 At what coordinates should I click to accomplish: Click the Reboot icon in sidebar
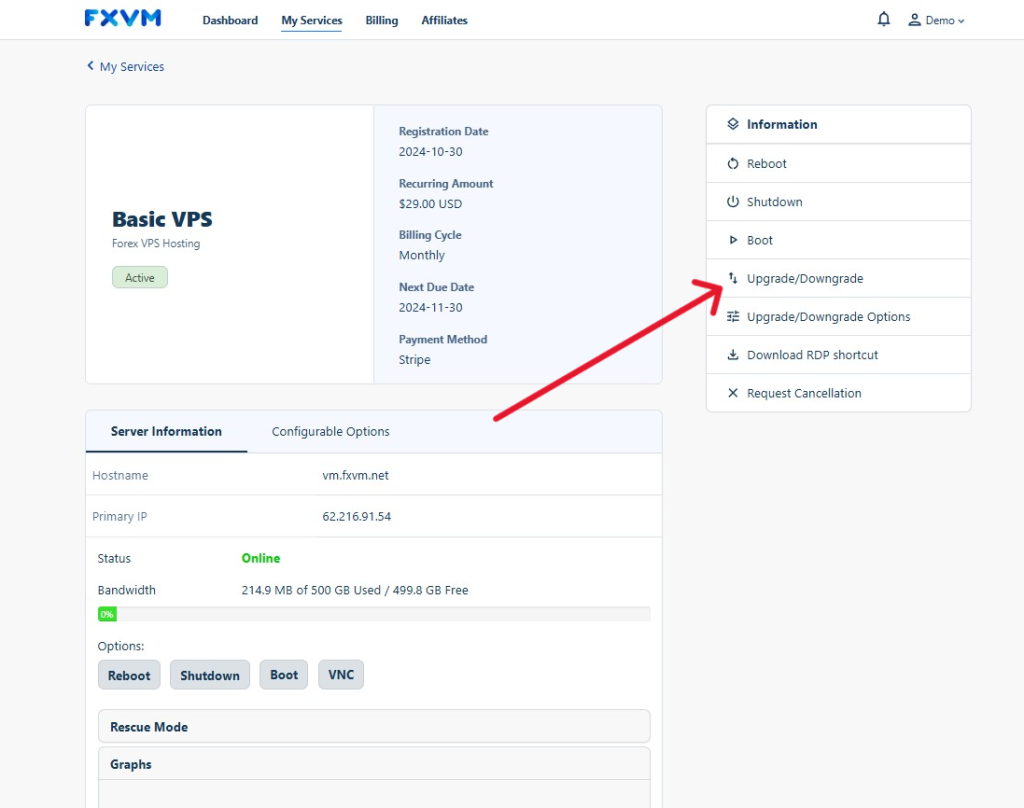coord(733,164)
